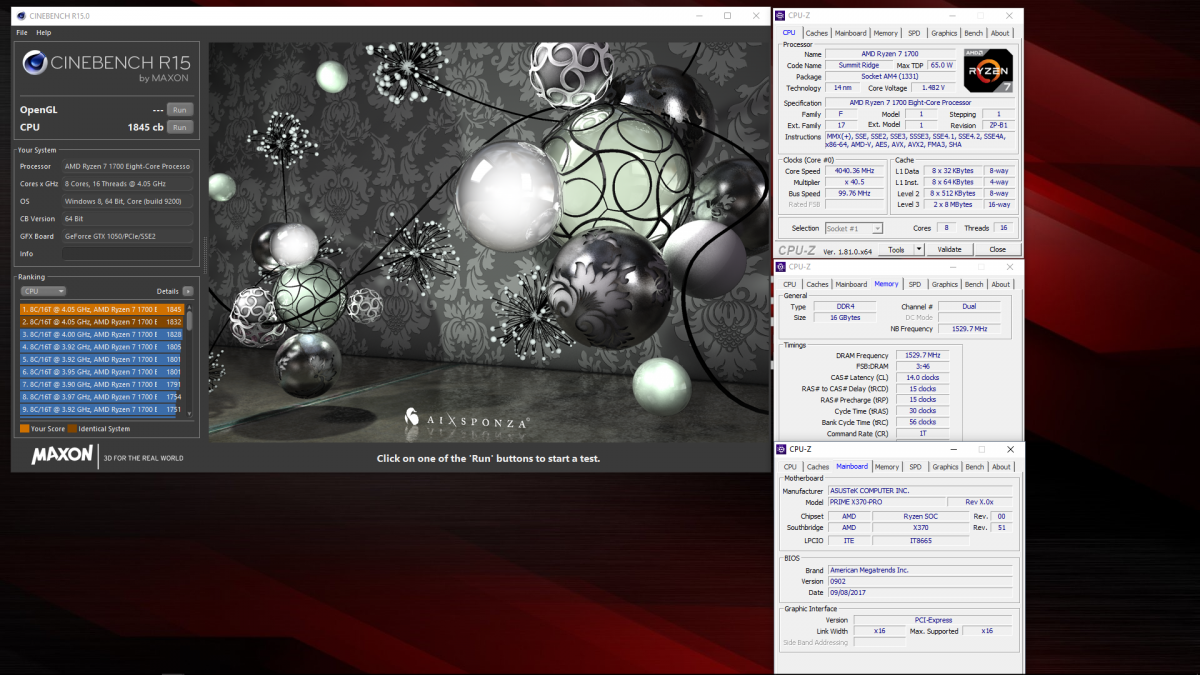
Task: Open SPD tab in bottom CPU-Z window
Action: point(914,467)
